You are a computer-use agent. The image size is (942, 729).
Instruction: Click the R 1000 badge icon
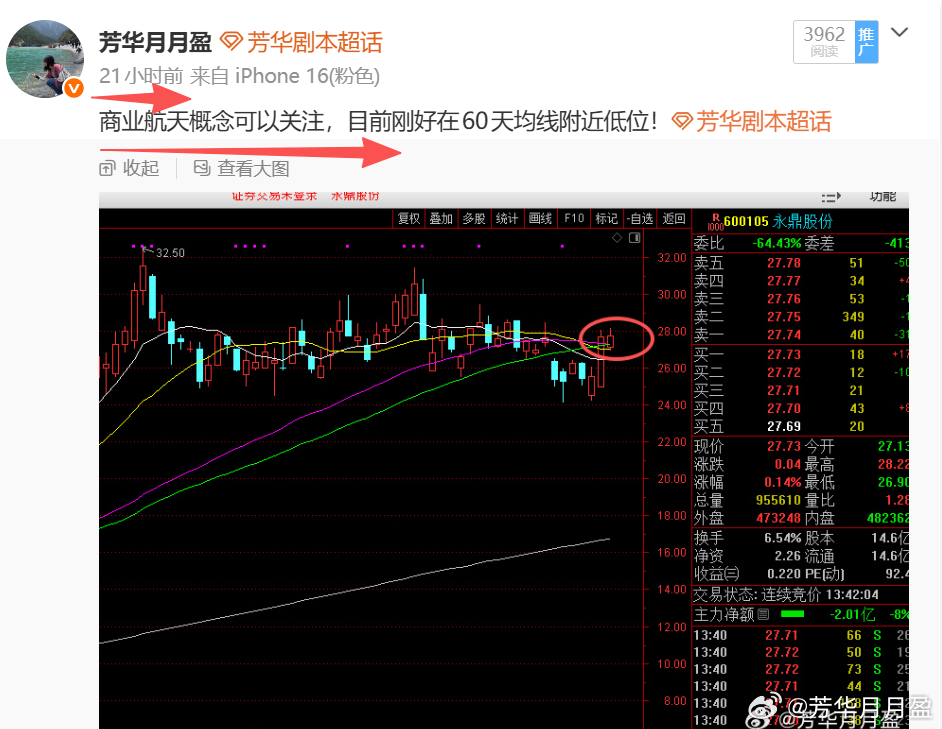716,222
